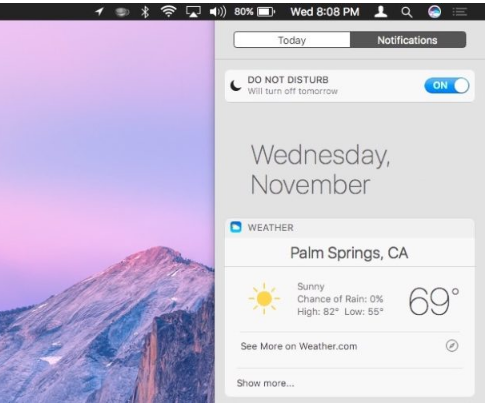
Task: Close Notification Center via list icon
Action: 460,12
